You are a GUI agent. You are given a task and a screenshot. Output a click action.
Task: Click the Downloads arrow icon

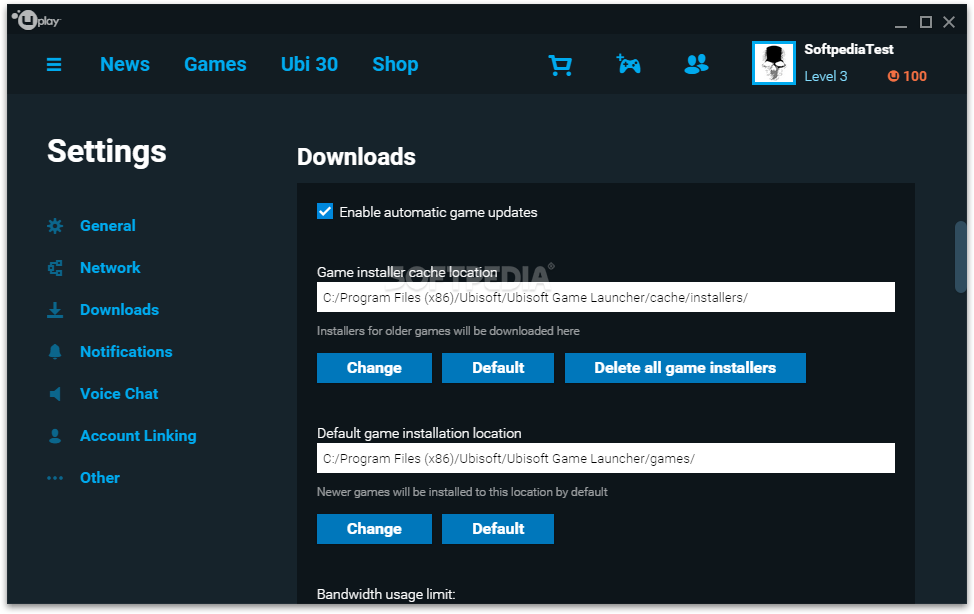(55, 310)
